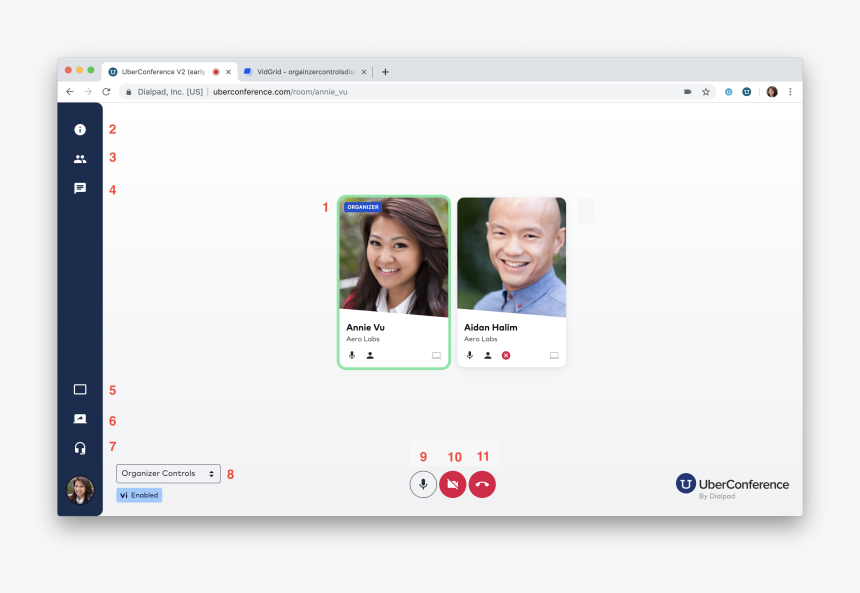This screenshot has width=860, height=593.
Task: Open a new browser tab
Action: pyautogui.click(x=385, y=72)
